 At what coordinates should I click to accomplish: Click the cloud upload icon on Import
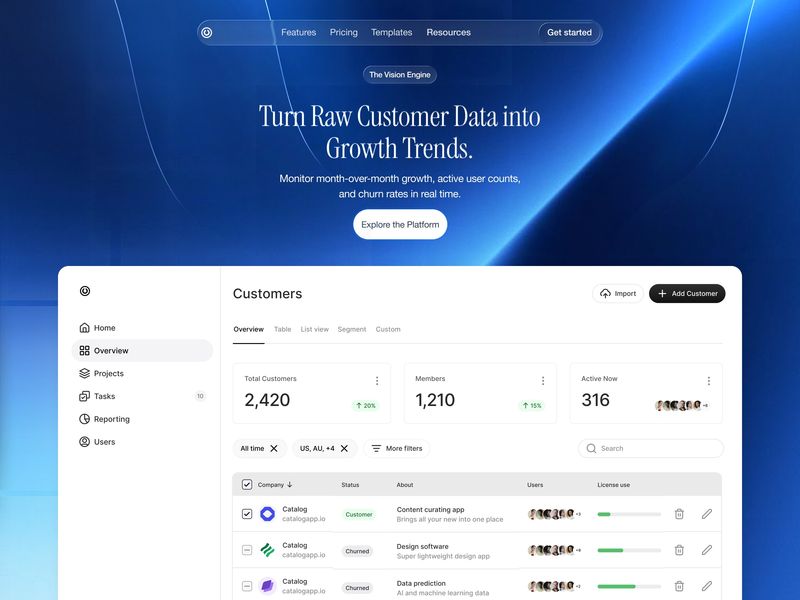click(605, 293)
